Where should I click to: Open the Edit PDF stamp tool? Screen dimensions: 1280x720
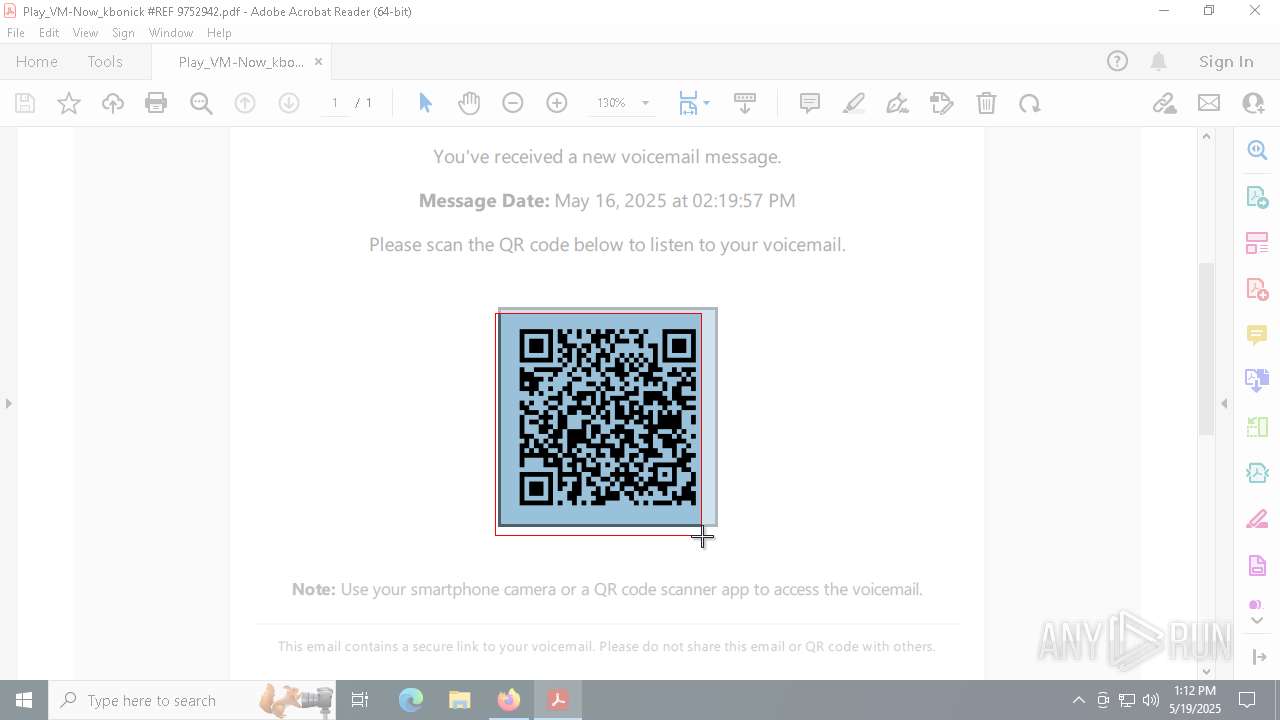click(x=942, y=103)
